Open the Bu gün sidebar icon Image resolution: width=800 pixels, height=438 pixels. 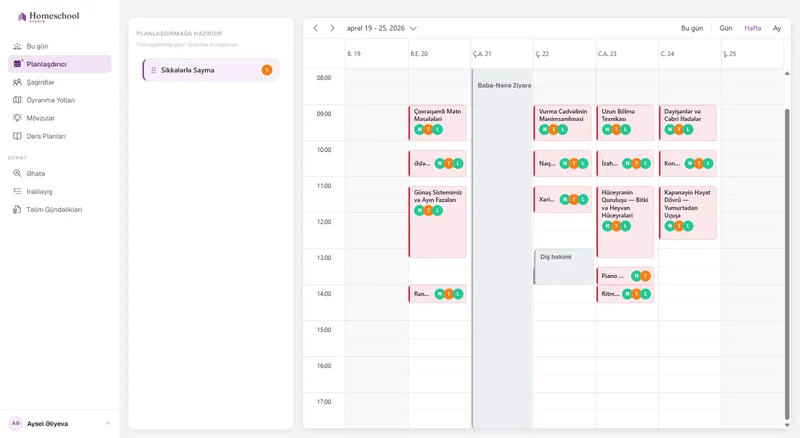[17, 46]
